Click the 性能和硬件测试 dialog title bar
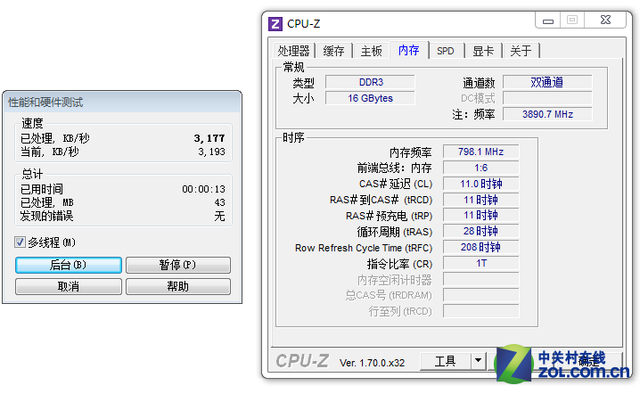The width and height of the screenshot is (640, 394). 122,102
